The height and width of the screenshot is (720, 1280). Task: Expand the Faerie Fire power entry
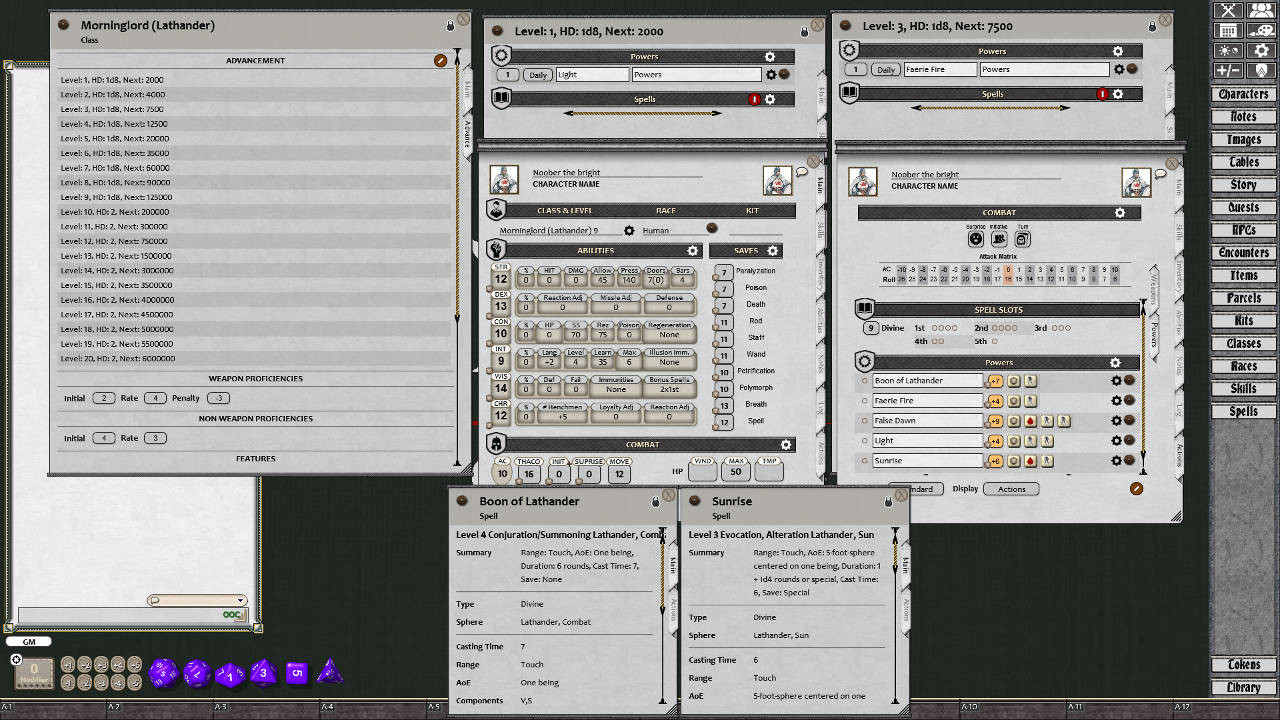tap(865, 400)
